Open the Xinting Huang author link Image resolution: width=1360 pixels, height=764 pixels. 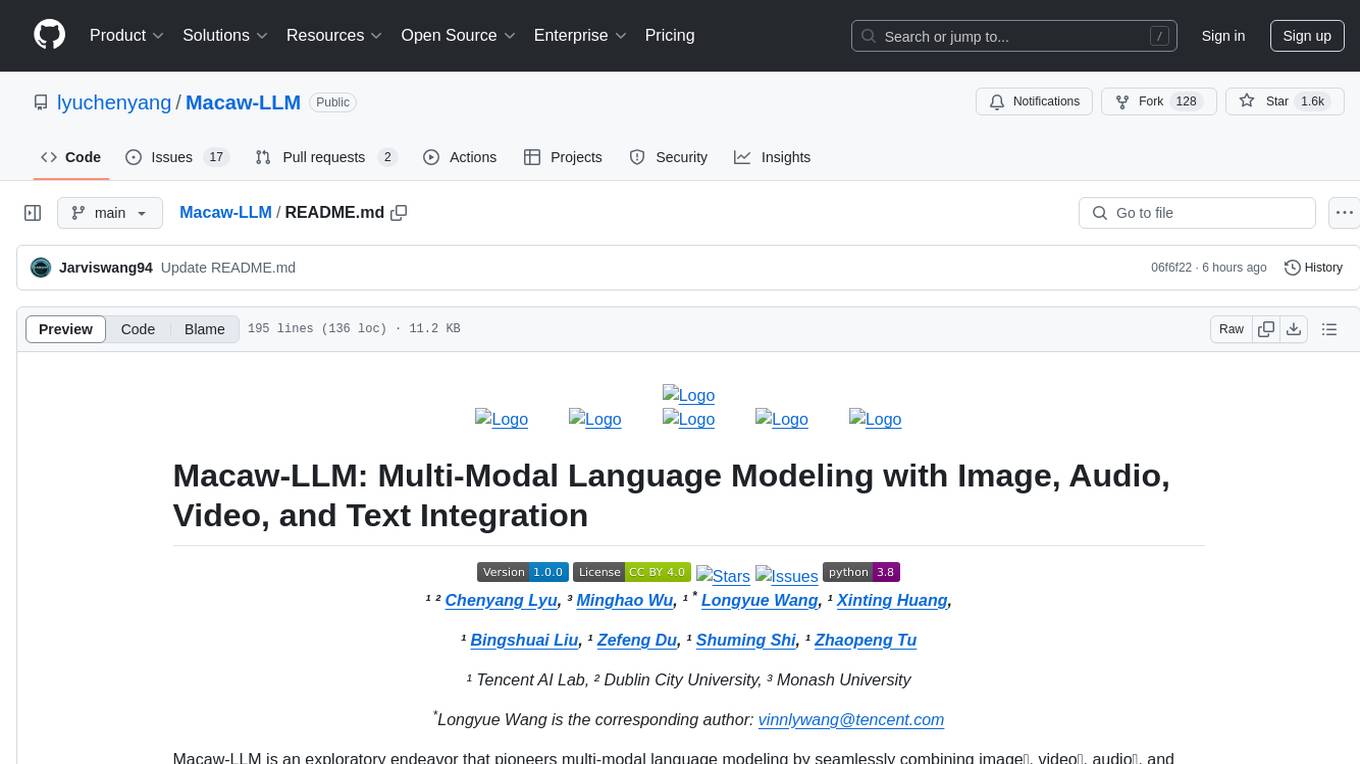[x=892, y=600]
